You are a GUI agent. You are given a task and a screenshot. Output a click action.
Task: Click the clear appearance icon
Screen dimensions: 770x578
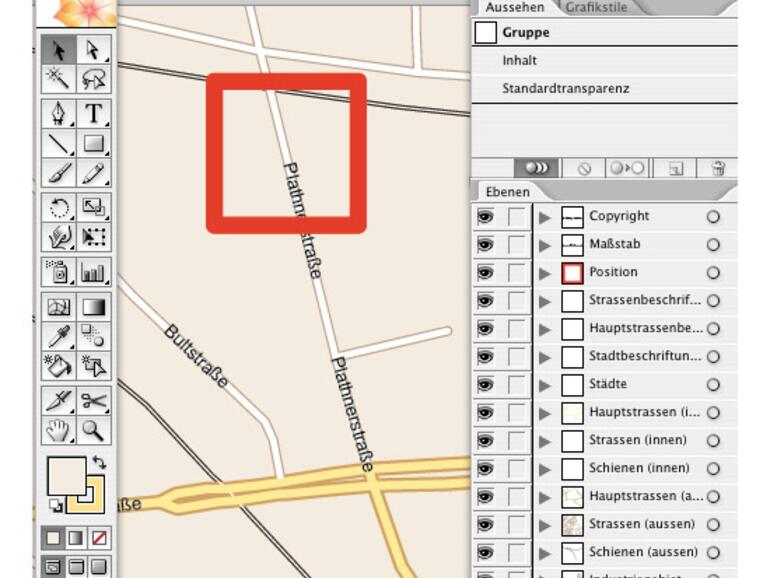tap(584, 168)
